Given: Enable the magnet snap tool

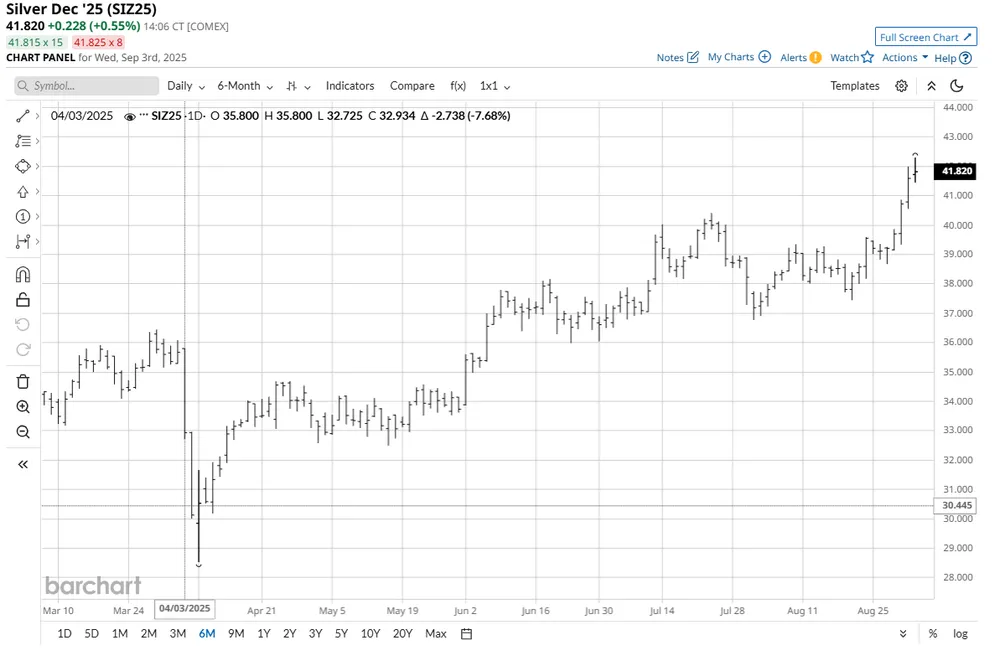Looking at the screenshot, I should (22, 273).
